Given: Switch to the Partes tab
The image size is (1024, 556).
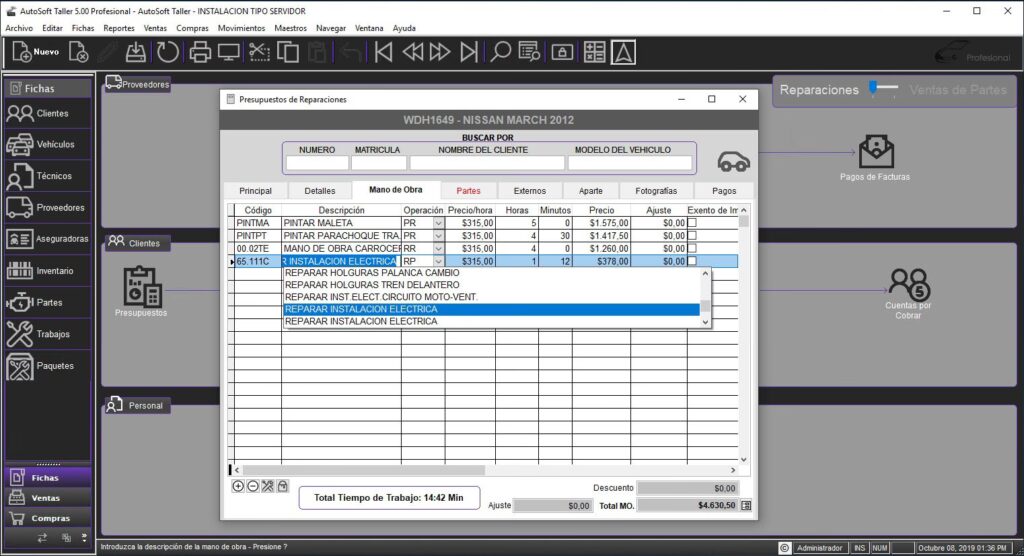Looking at the screenshot, I should pos(468,190).
